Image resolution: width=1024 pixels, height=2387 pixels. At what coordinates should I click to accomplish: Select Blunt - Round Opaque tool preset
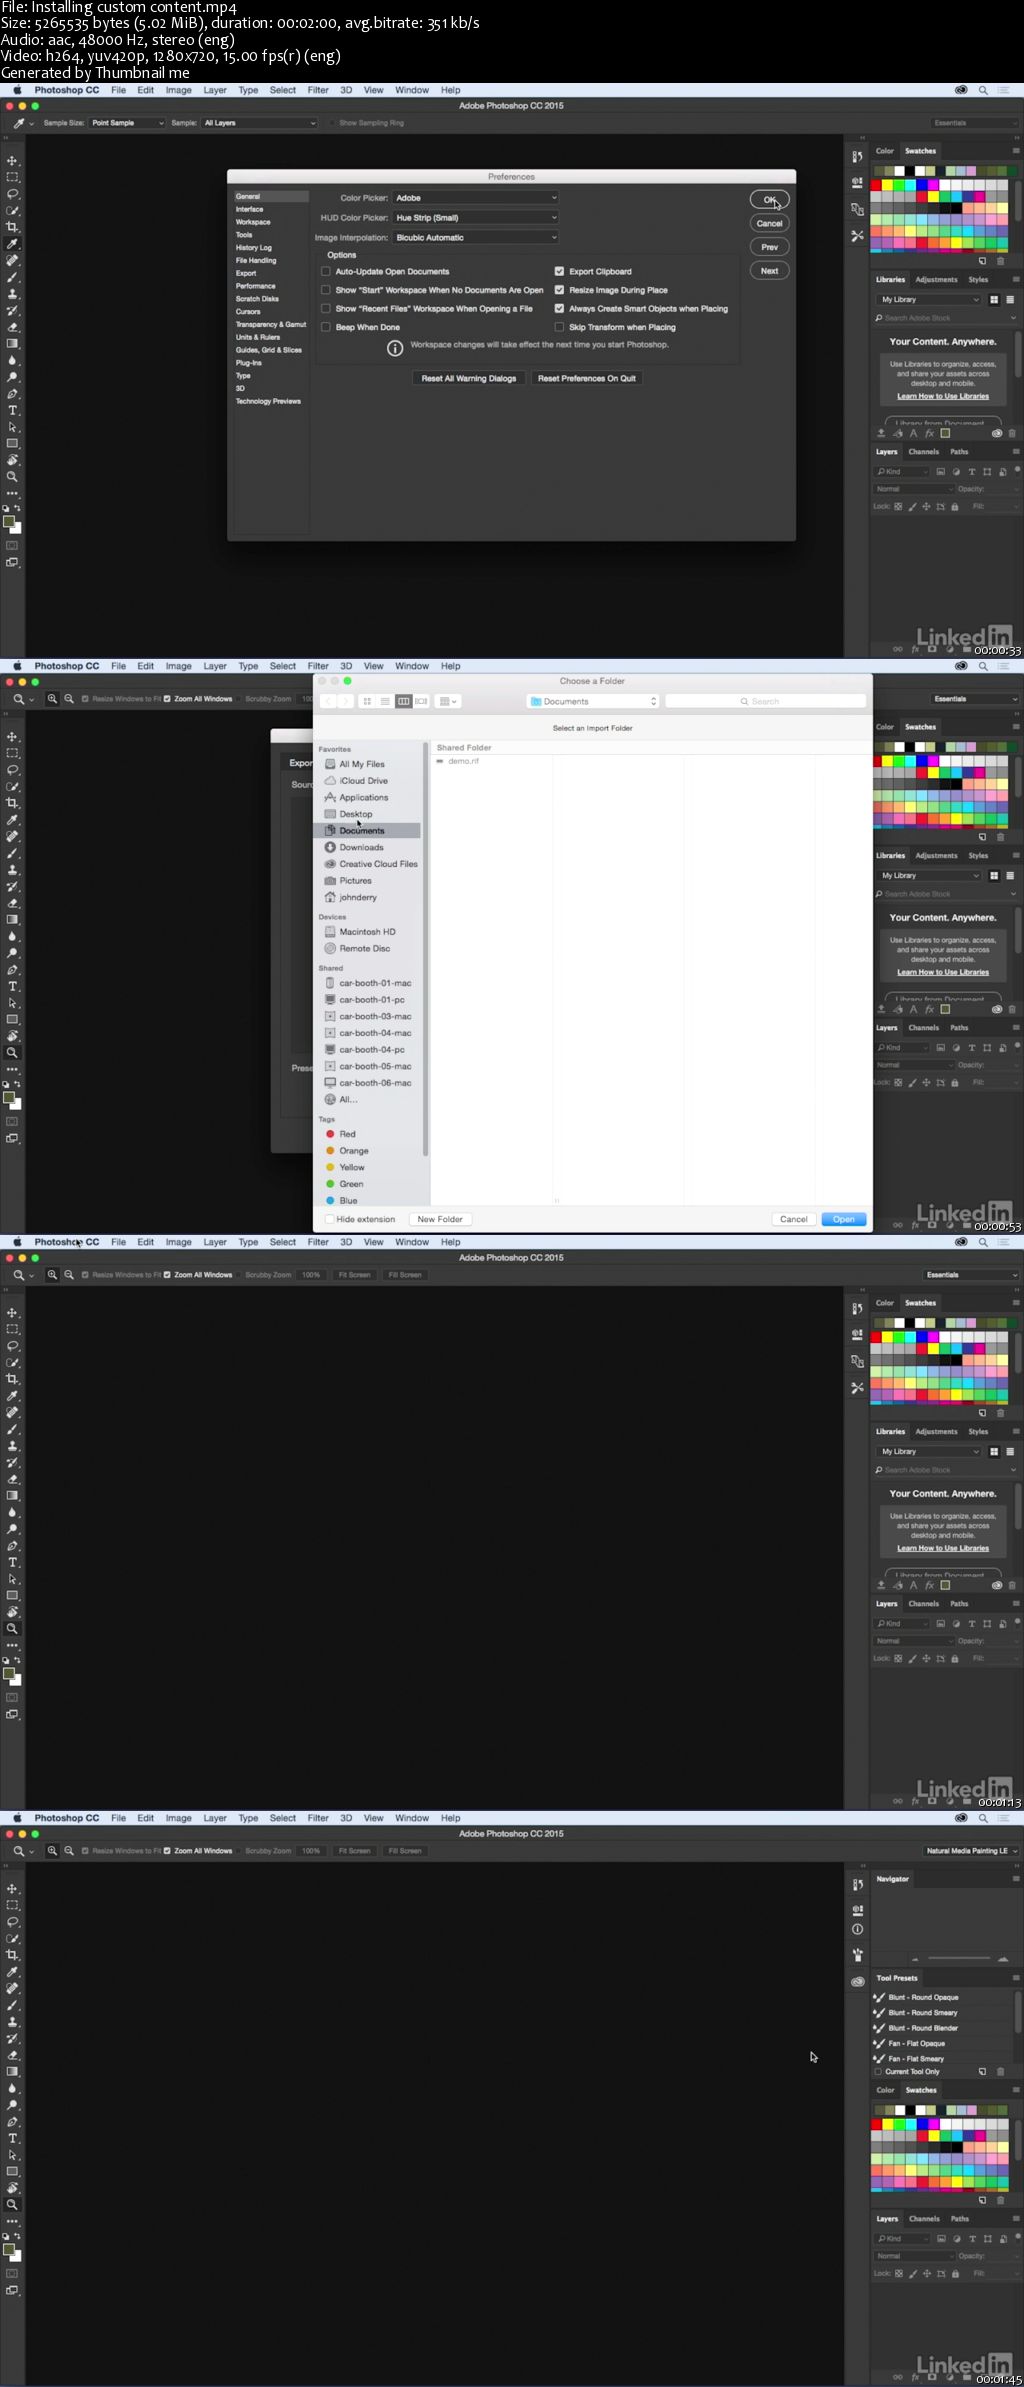pyautogui.click(x=923, y=1997)
